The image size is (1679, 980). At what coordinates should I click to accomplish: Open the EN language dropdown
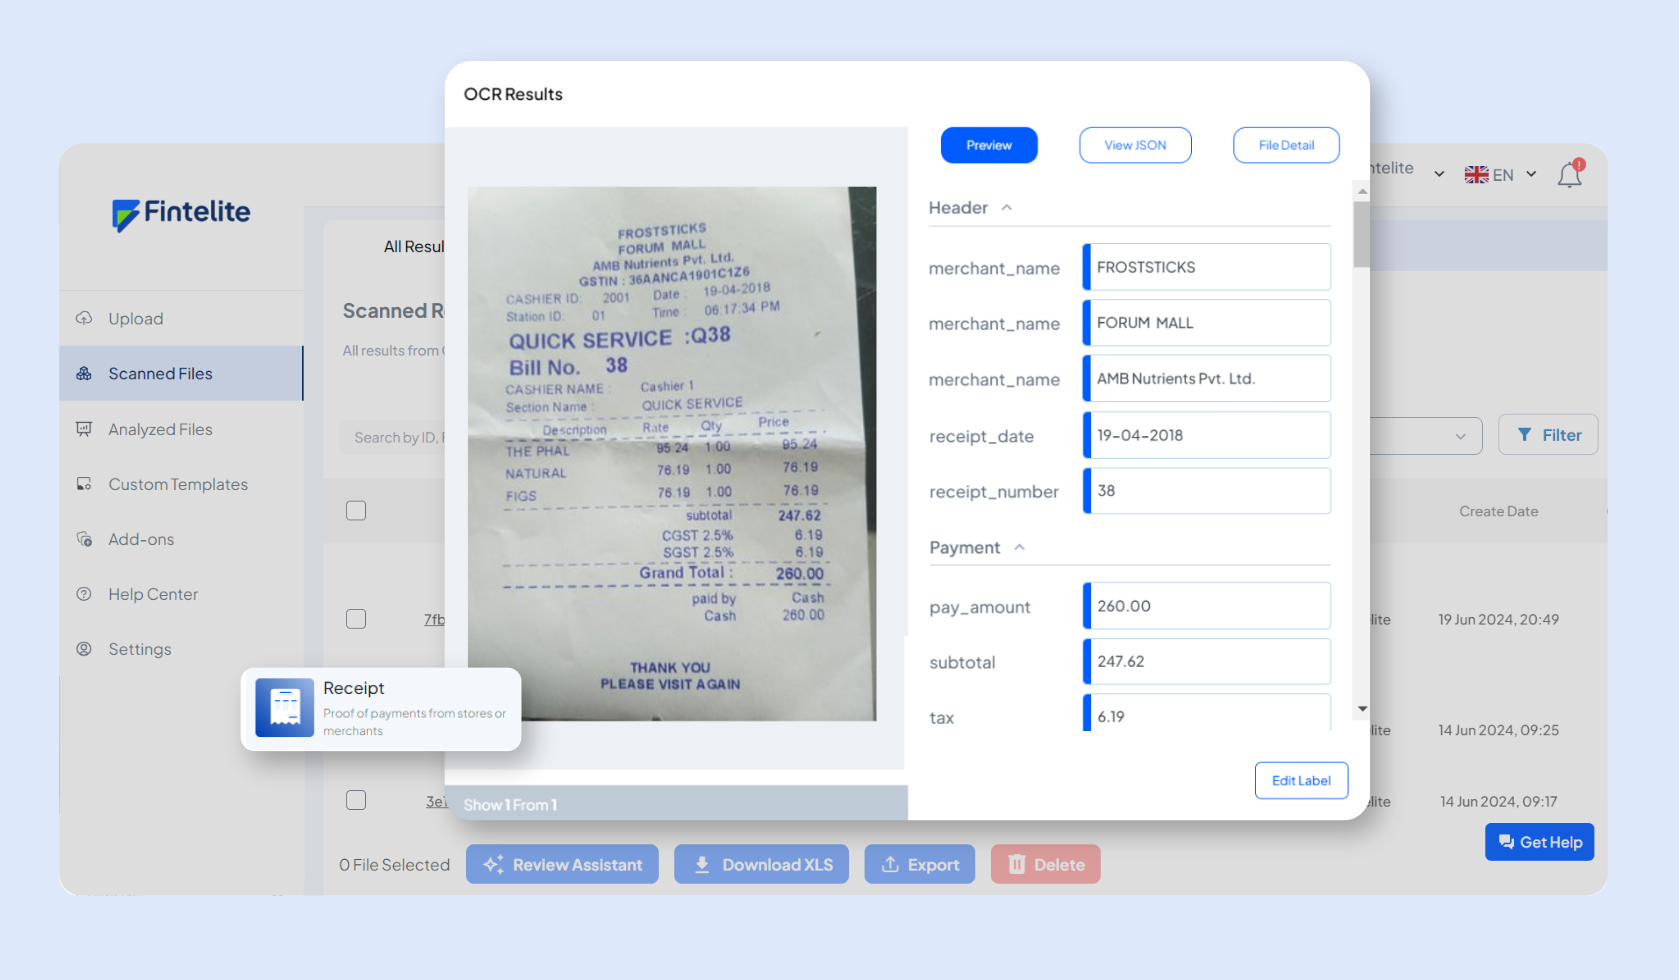tap(1500, 175)
